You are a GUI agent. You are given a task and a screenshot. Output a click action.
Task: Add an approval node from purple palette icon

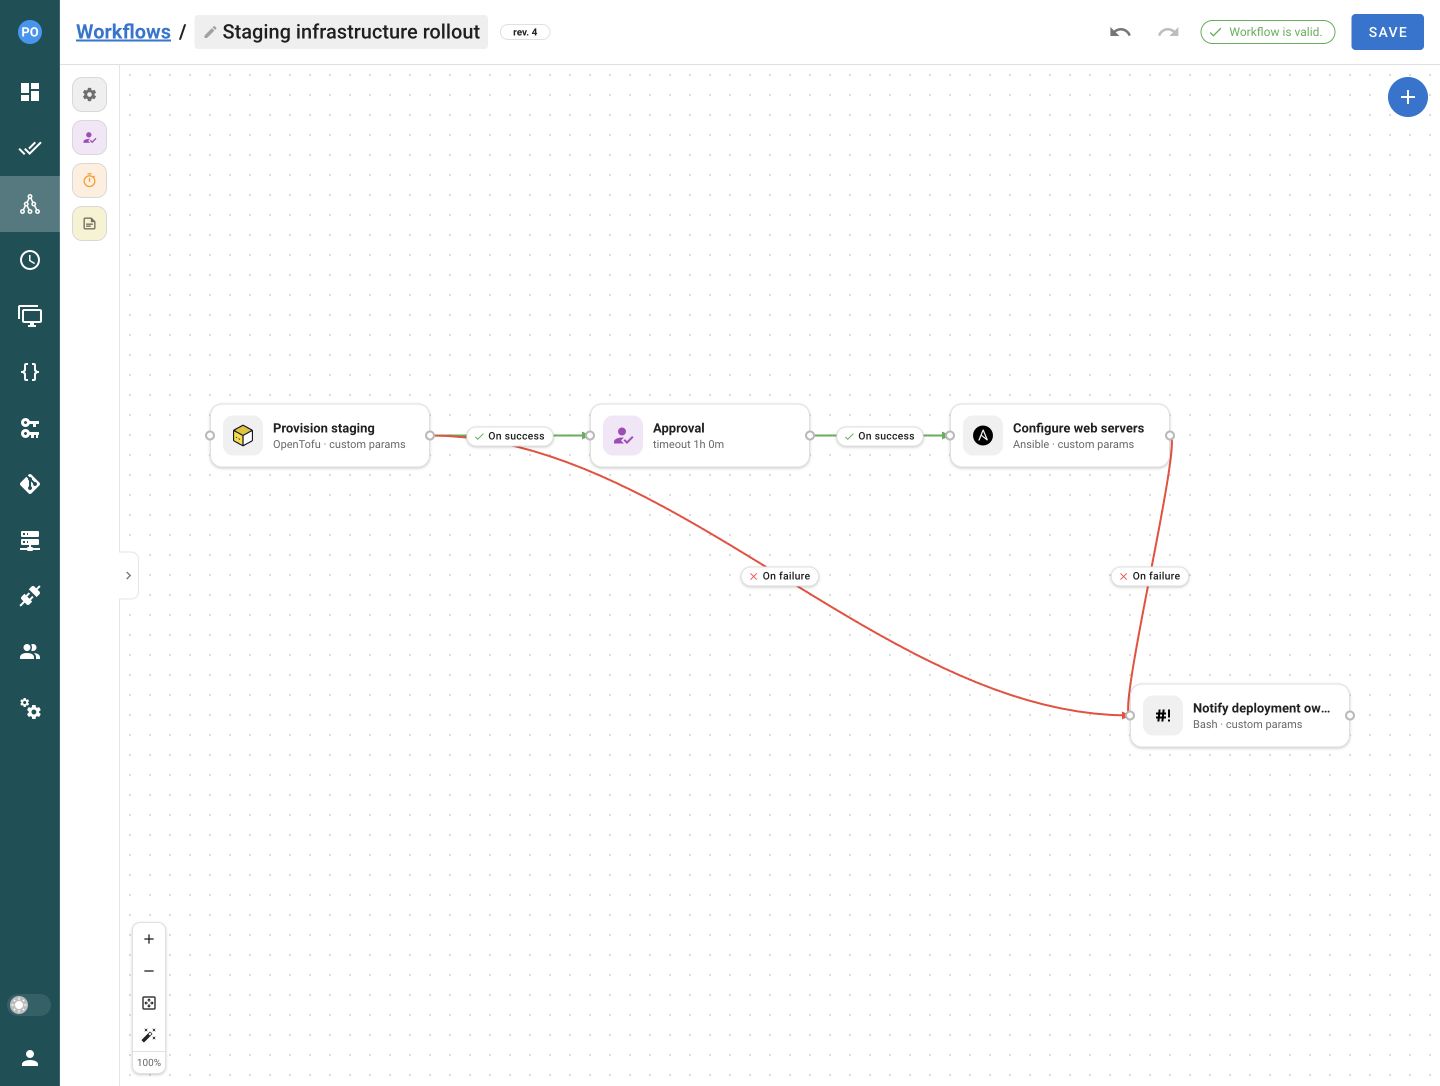[89, 137]
